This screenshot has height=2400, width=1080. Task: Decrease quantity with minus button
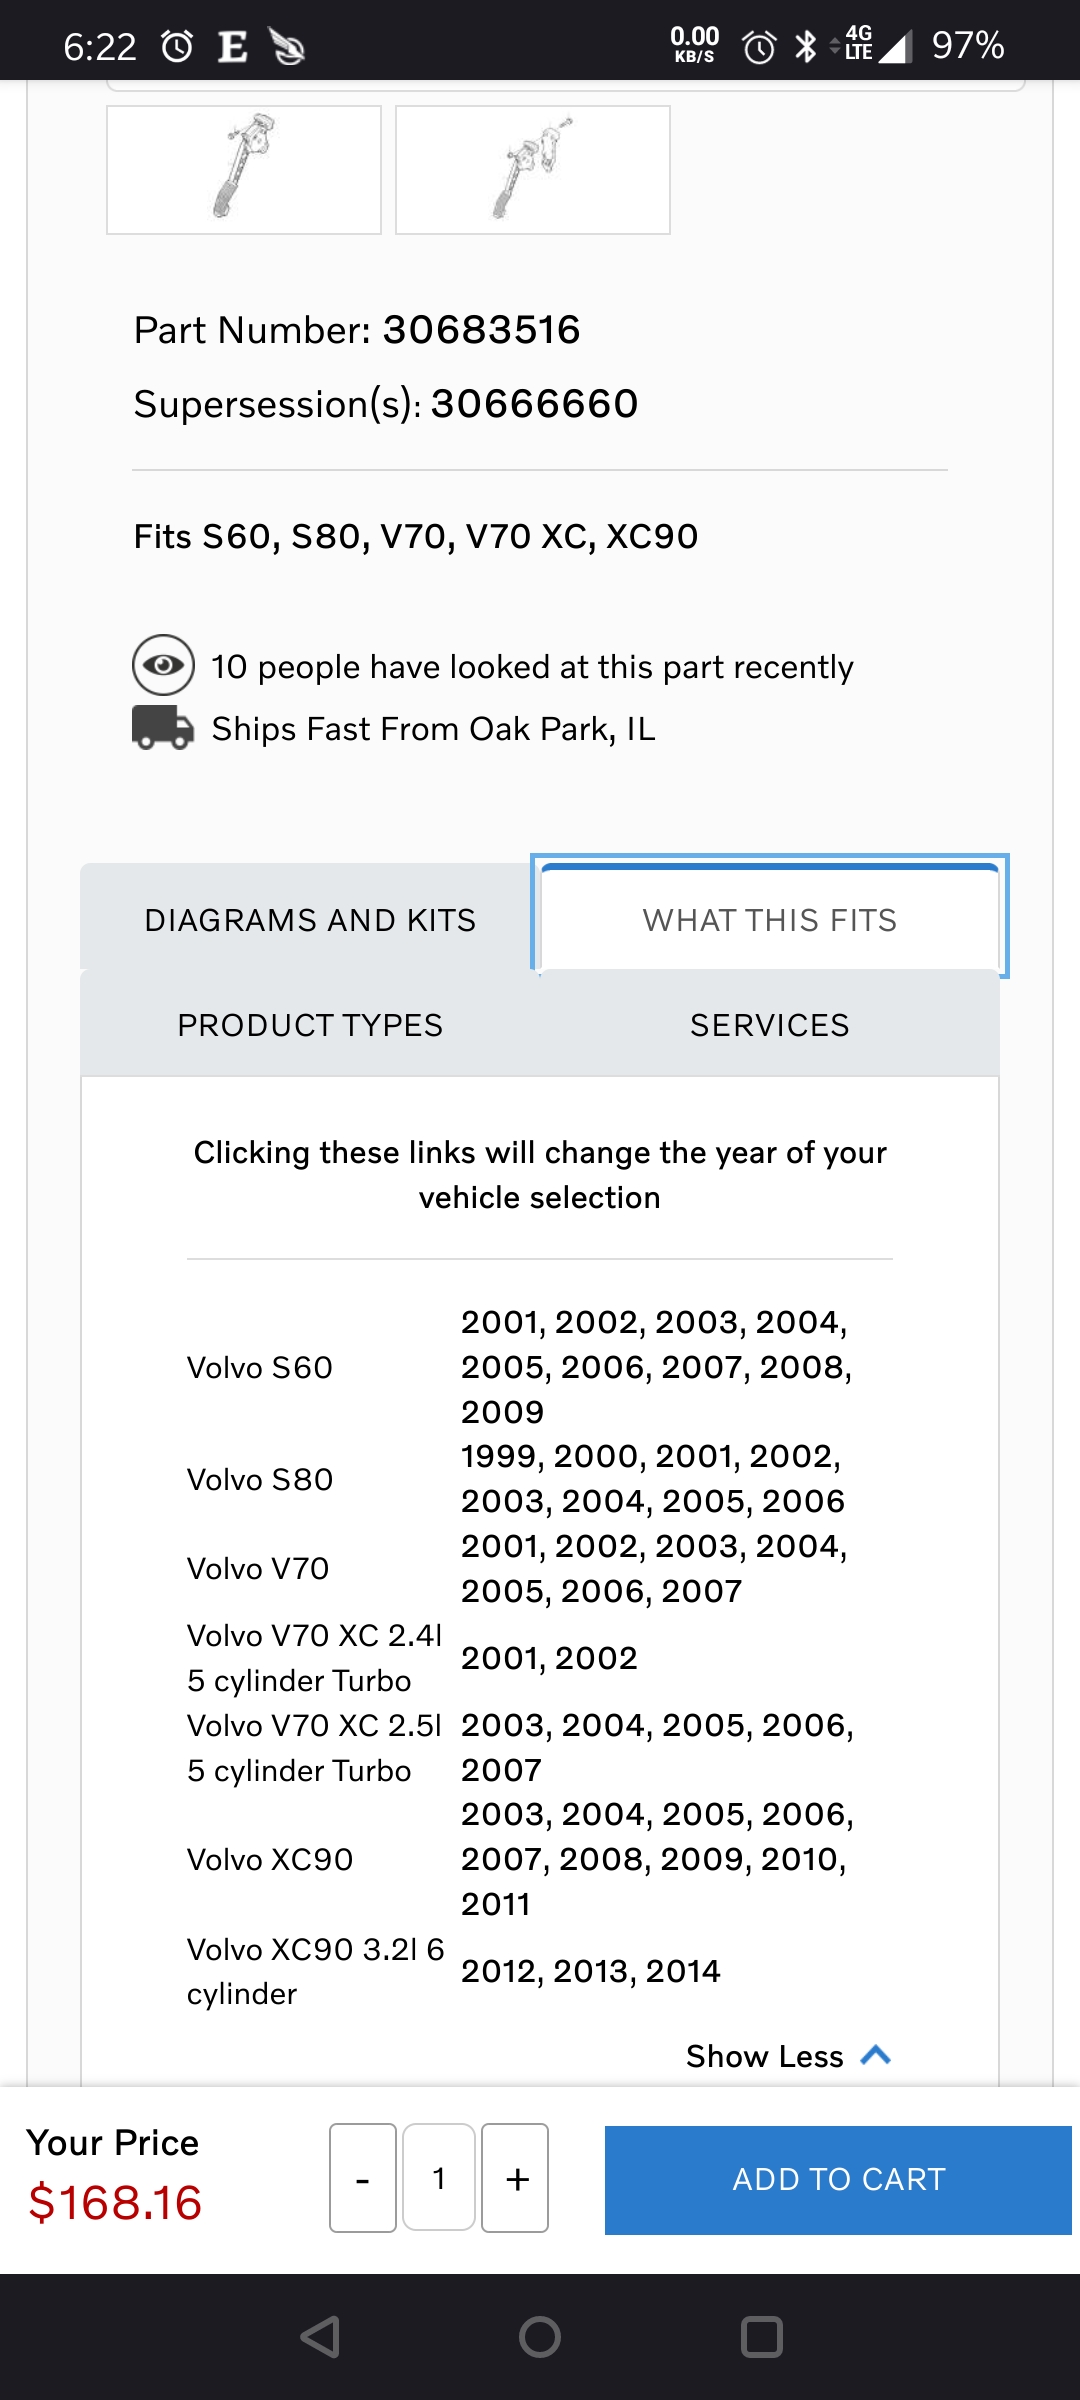[363, 2178]
